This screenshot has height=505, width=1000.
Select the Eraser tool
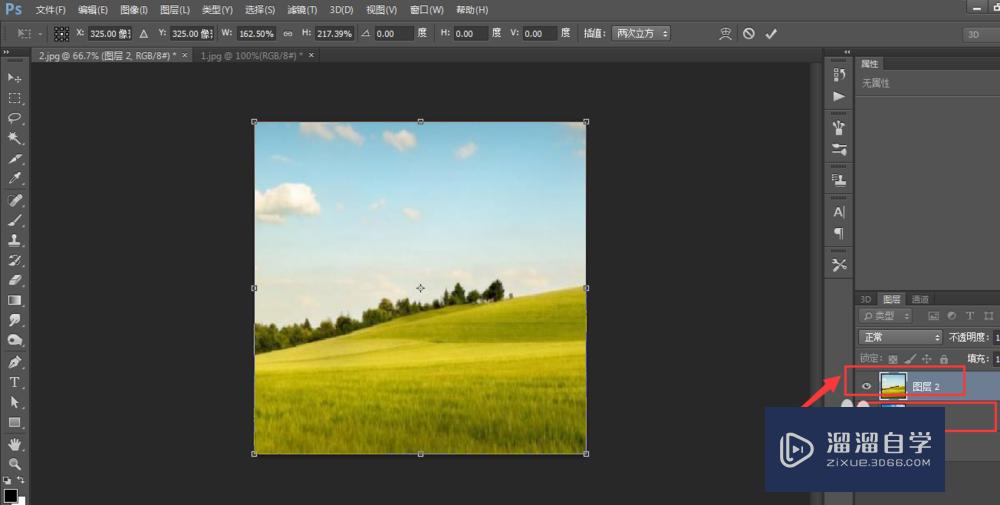click(x=14, y=281)
